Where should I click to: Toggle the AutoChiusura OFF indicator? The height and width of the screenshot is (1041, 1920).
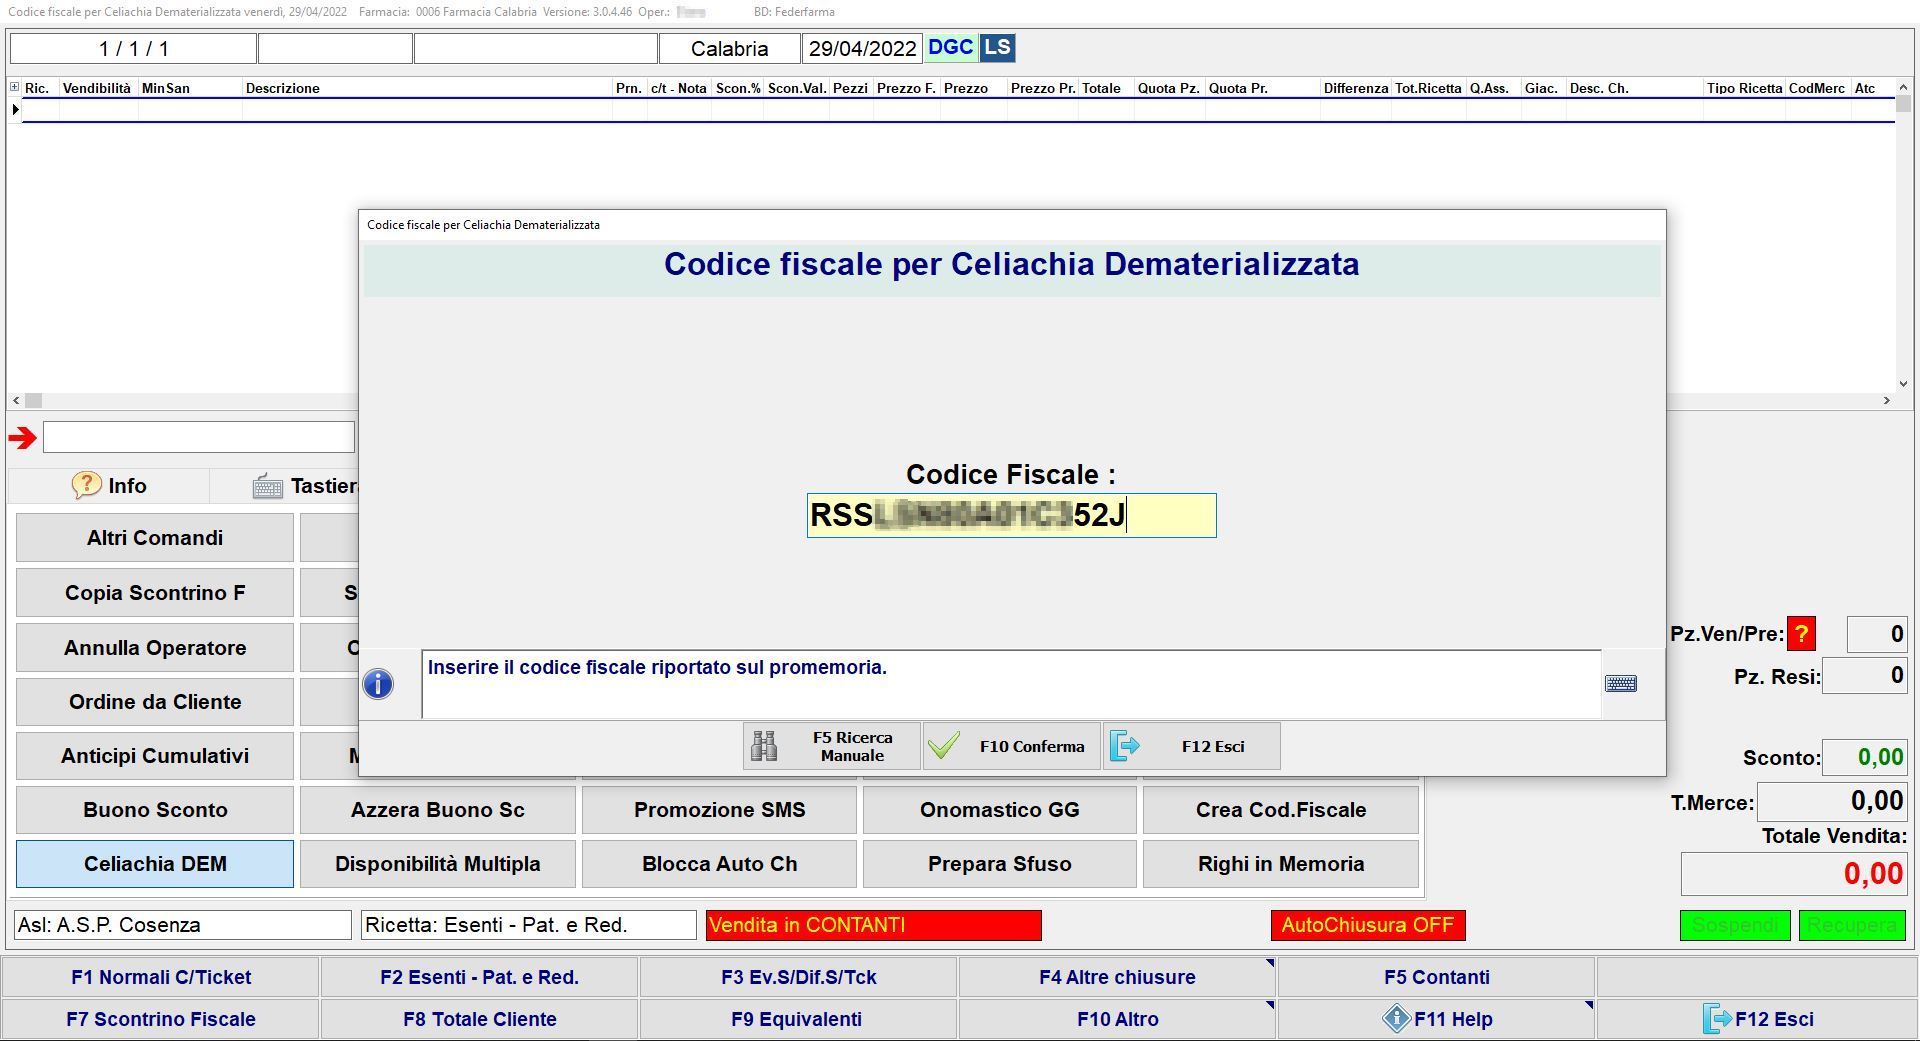tap(1367, 925)
